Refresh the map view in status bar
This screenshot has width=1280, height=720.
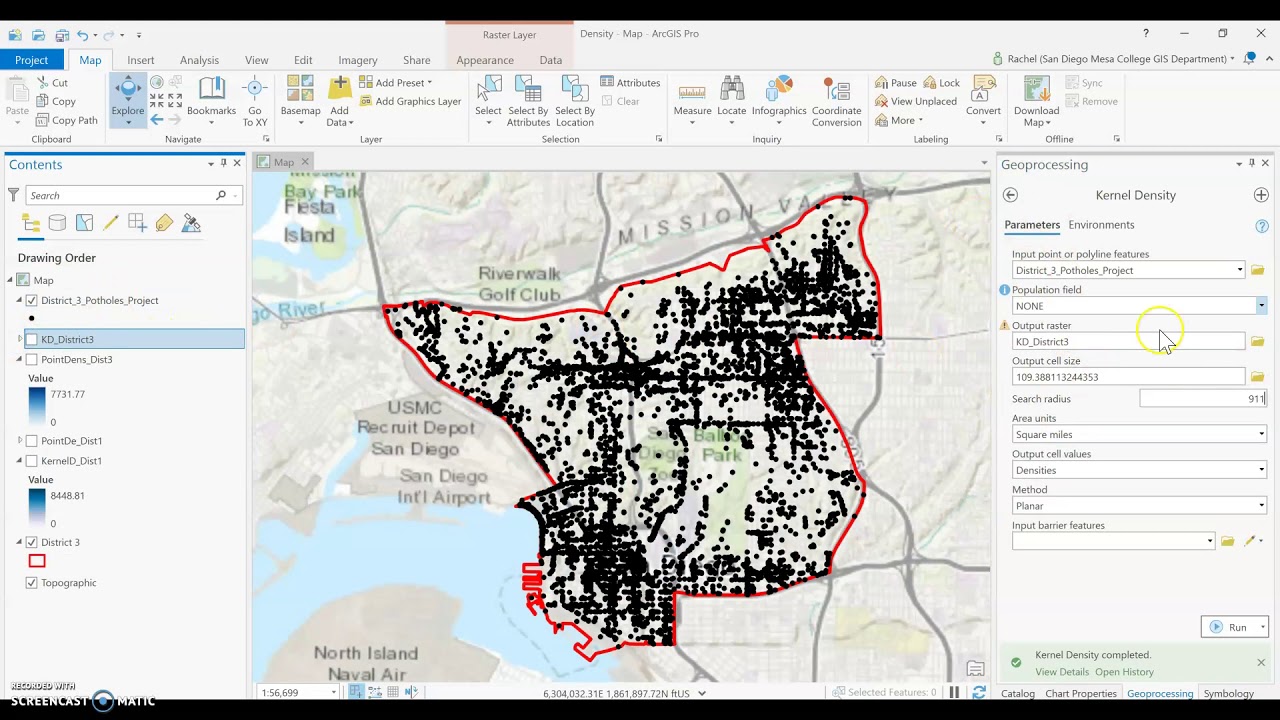(x=979, y=693)
